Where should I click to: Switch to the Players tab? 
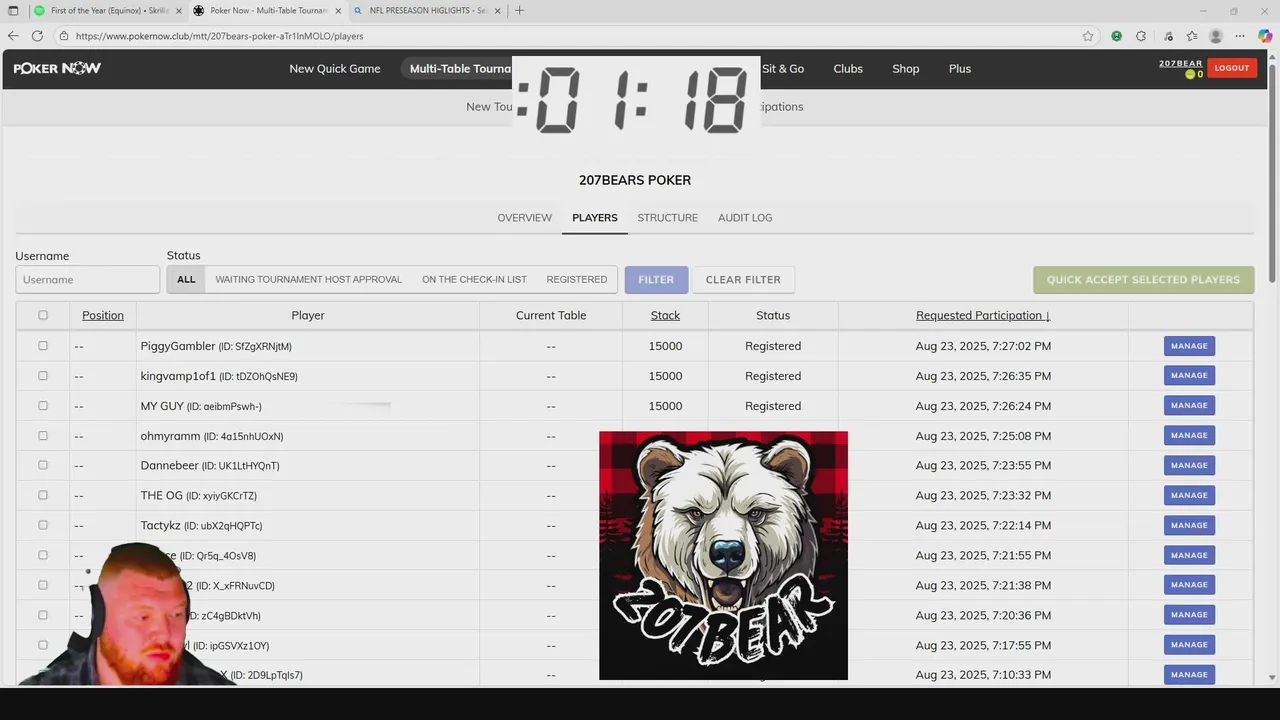pyautogui.click(x=595, y=218)
